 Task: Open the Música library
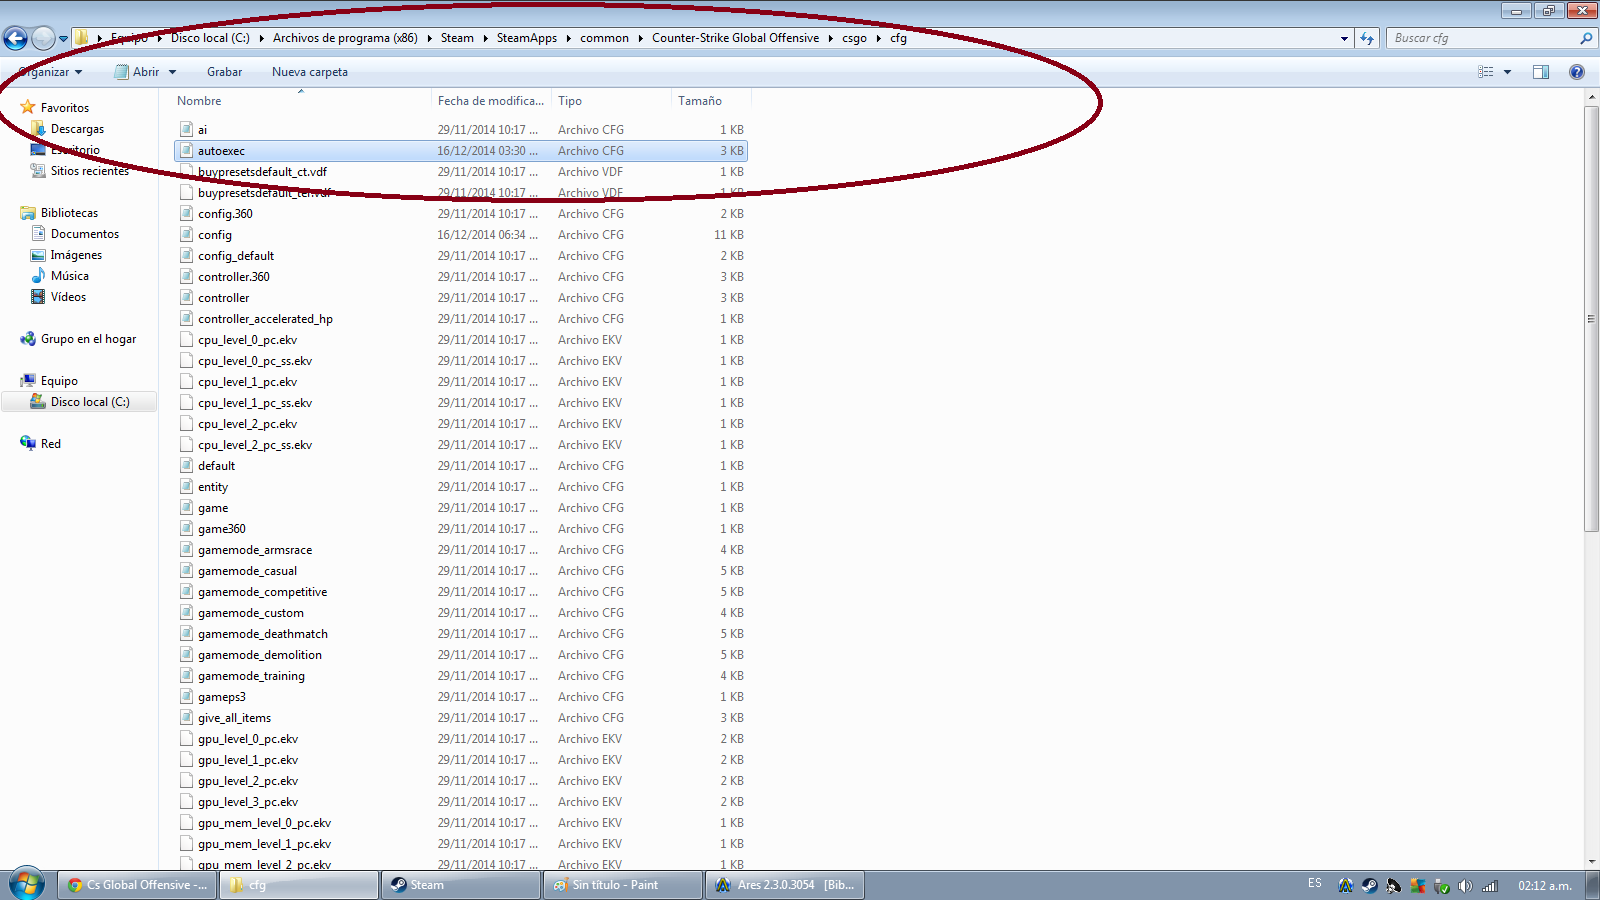pos(70,276)
